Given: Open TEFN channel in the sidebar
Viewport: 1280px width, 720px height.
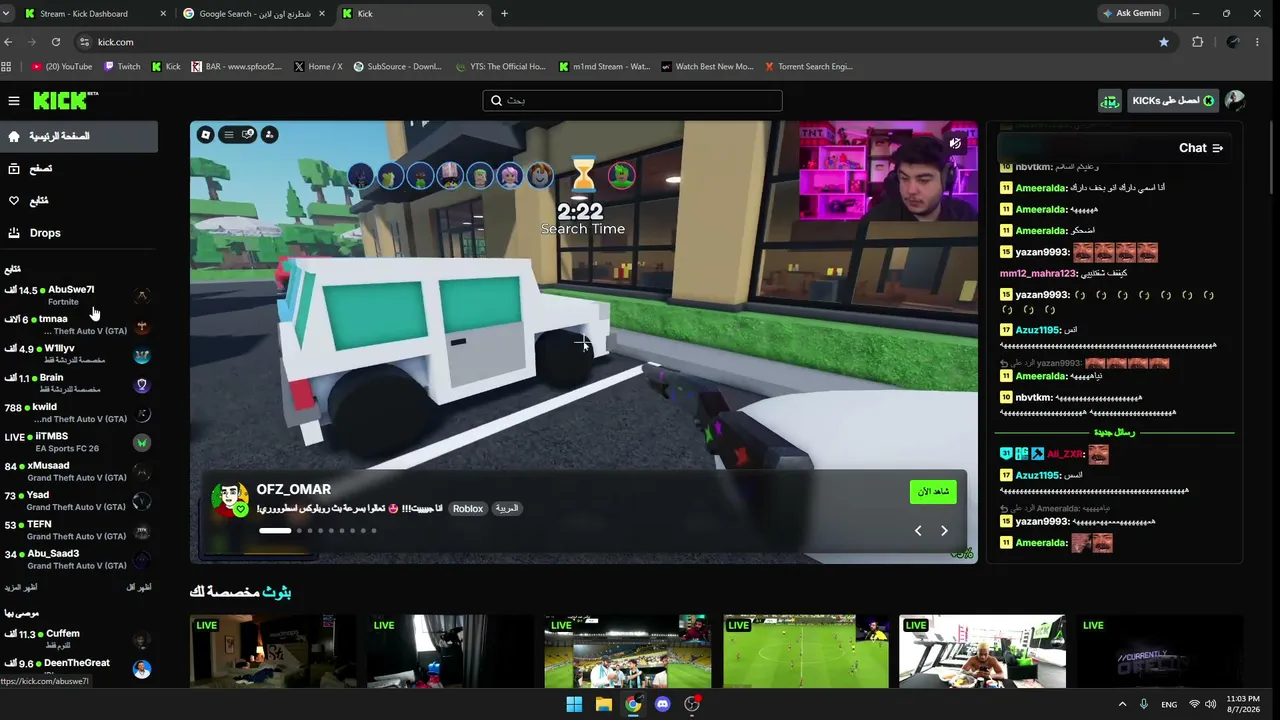Looking at the screenshot, I should (x=78, y=530).
